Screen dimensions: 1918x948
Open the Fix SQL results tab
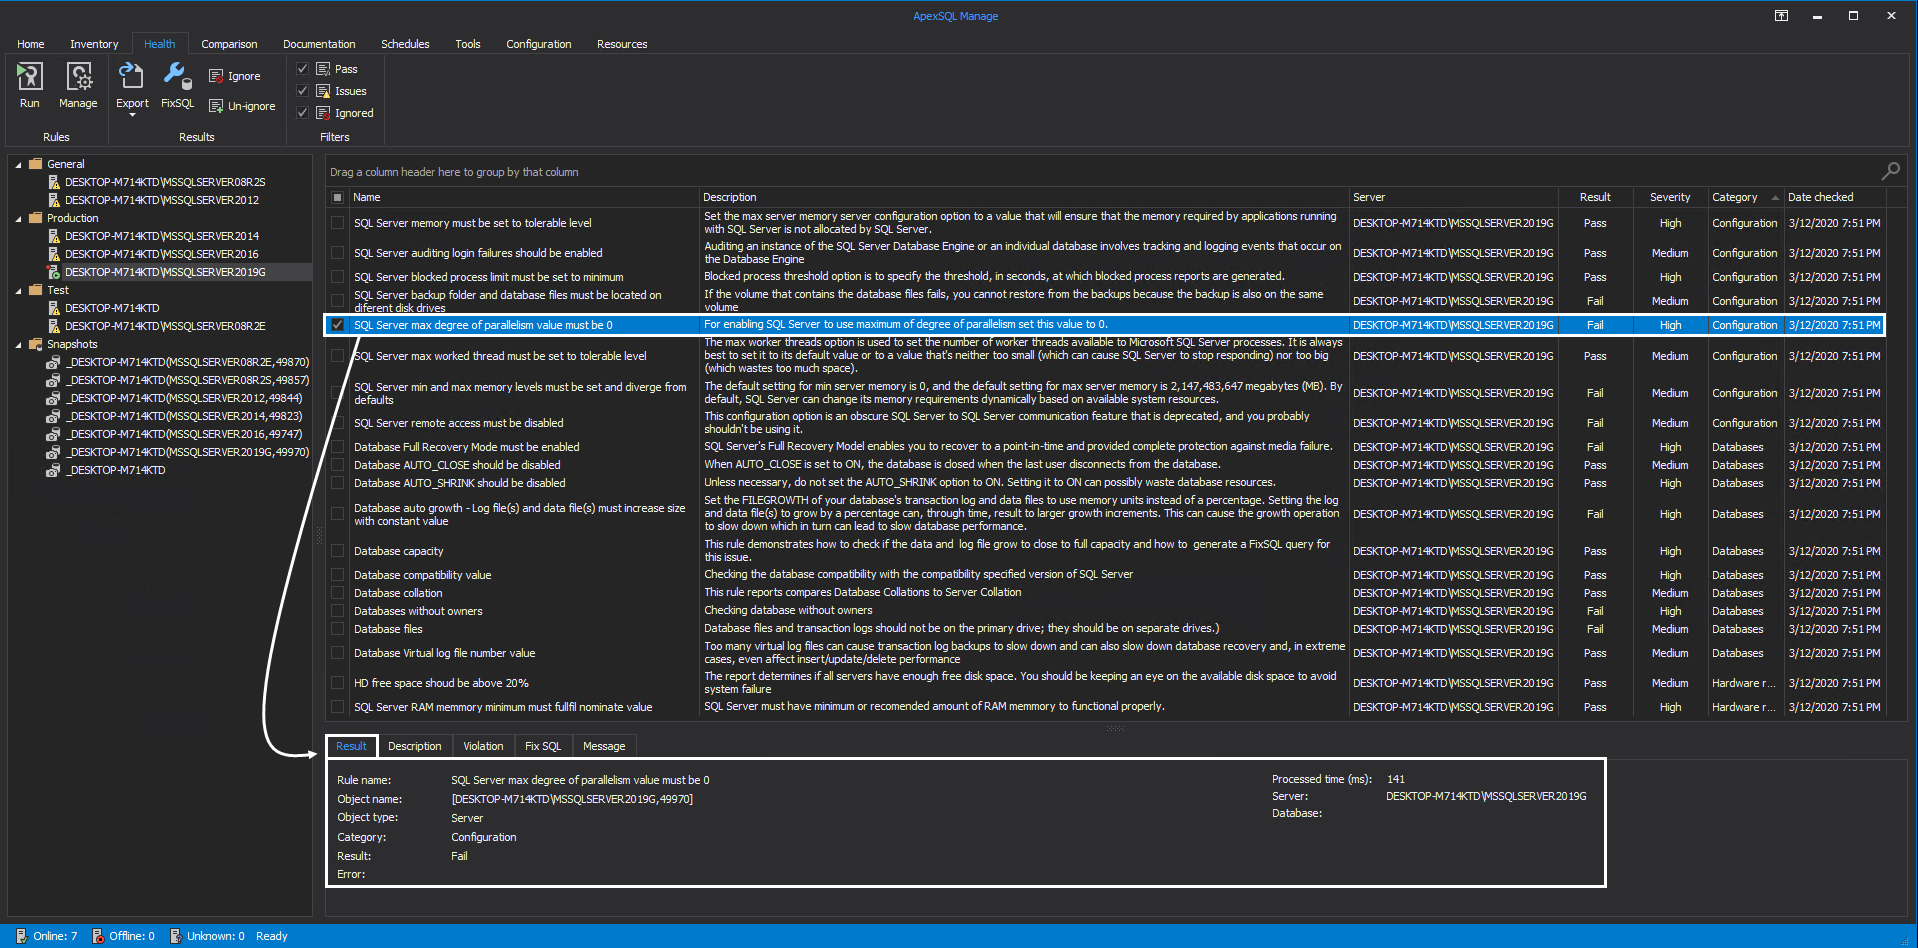click(x=543, y=745)
